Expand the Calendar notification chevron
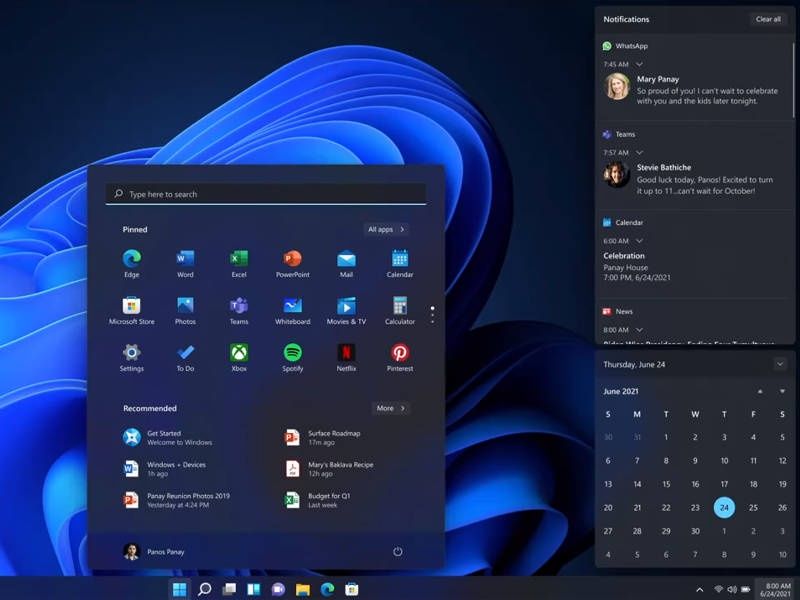Screen dimensions: 800x600 point(639,241)
